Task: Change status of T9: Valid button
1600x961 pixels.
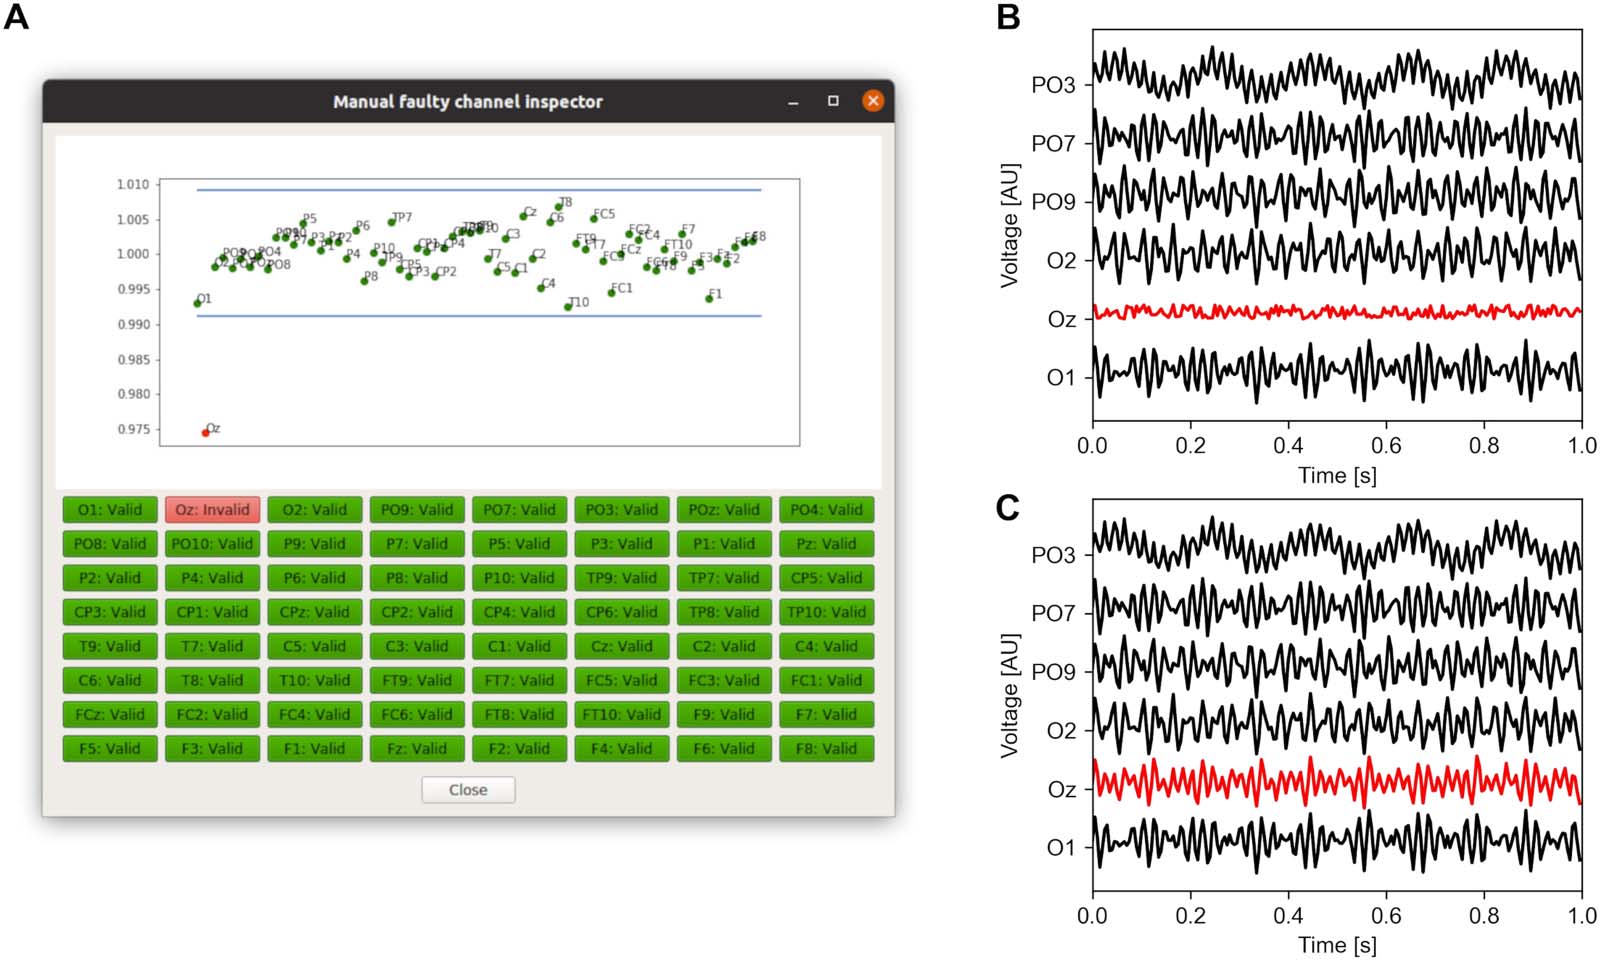Action: (x=110, y=646)
